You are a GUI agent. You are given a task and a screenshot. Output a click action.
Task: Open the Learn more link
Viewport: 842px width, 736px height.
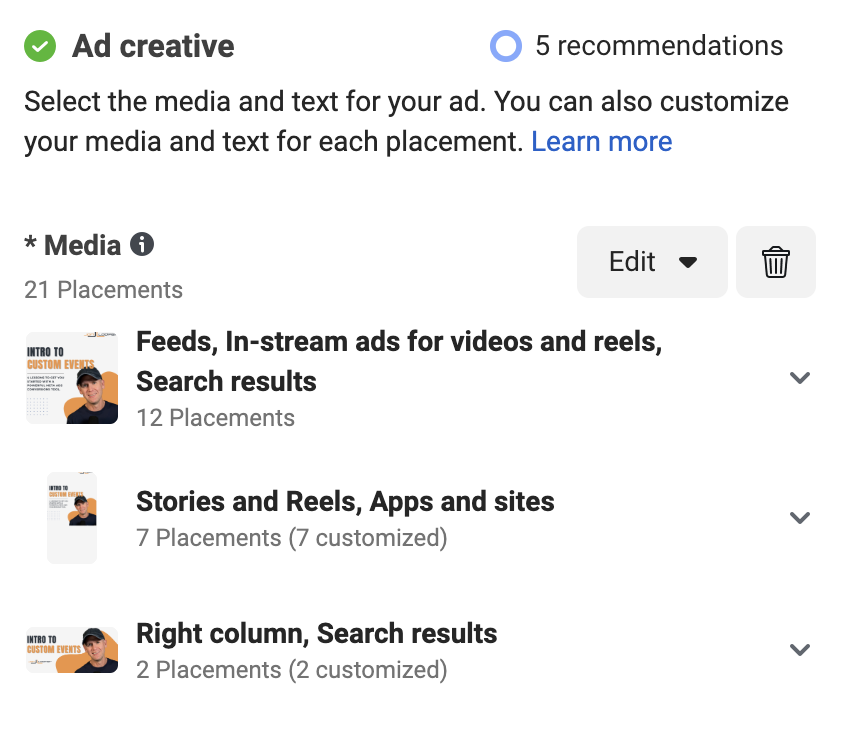click(601, 141)
